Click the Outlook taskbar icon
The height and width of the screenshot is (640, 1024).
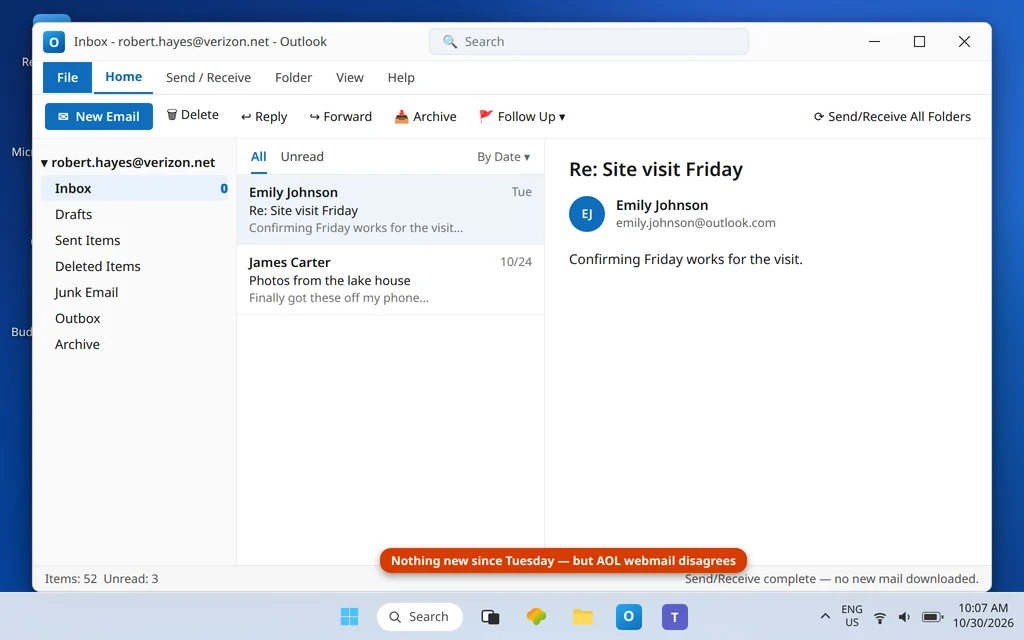pyautogui.click(x=628, y=616)
